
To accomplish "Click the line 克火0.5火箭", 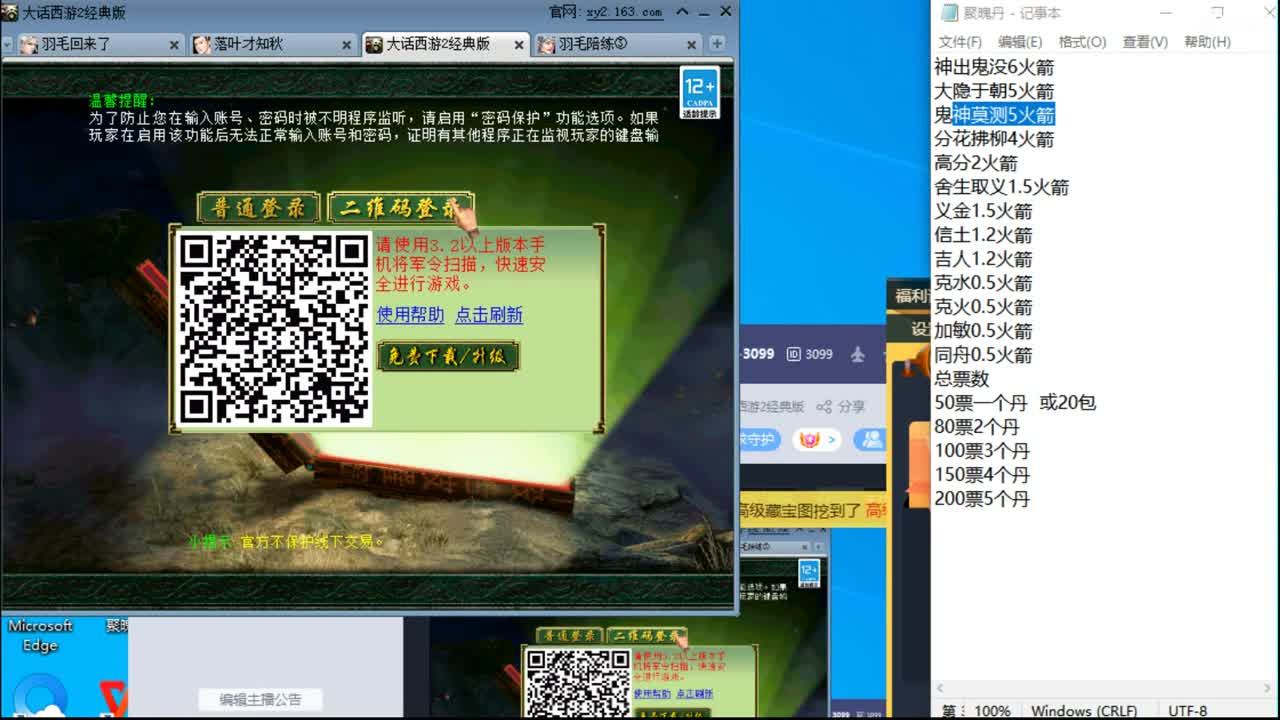I will point(983,307).
